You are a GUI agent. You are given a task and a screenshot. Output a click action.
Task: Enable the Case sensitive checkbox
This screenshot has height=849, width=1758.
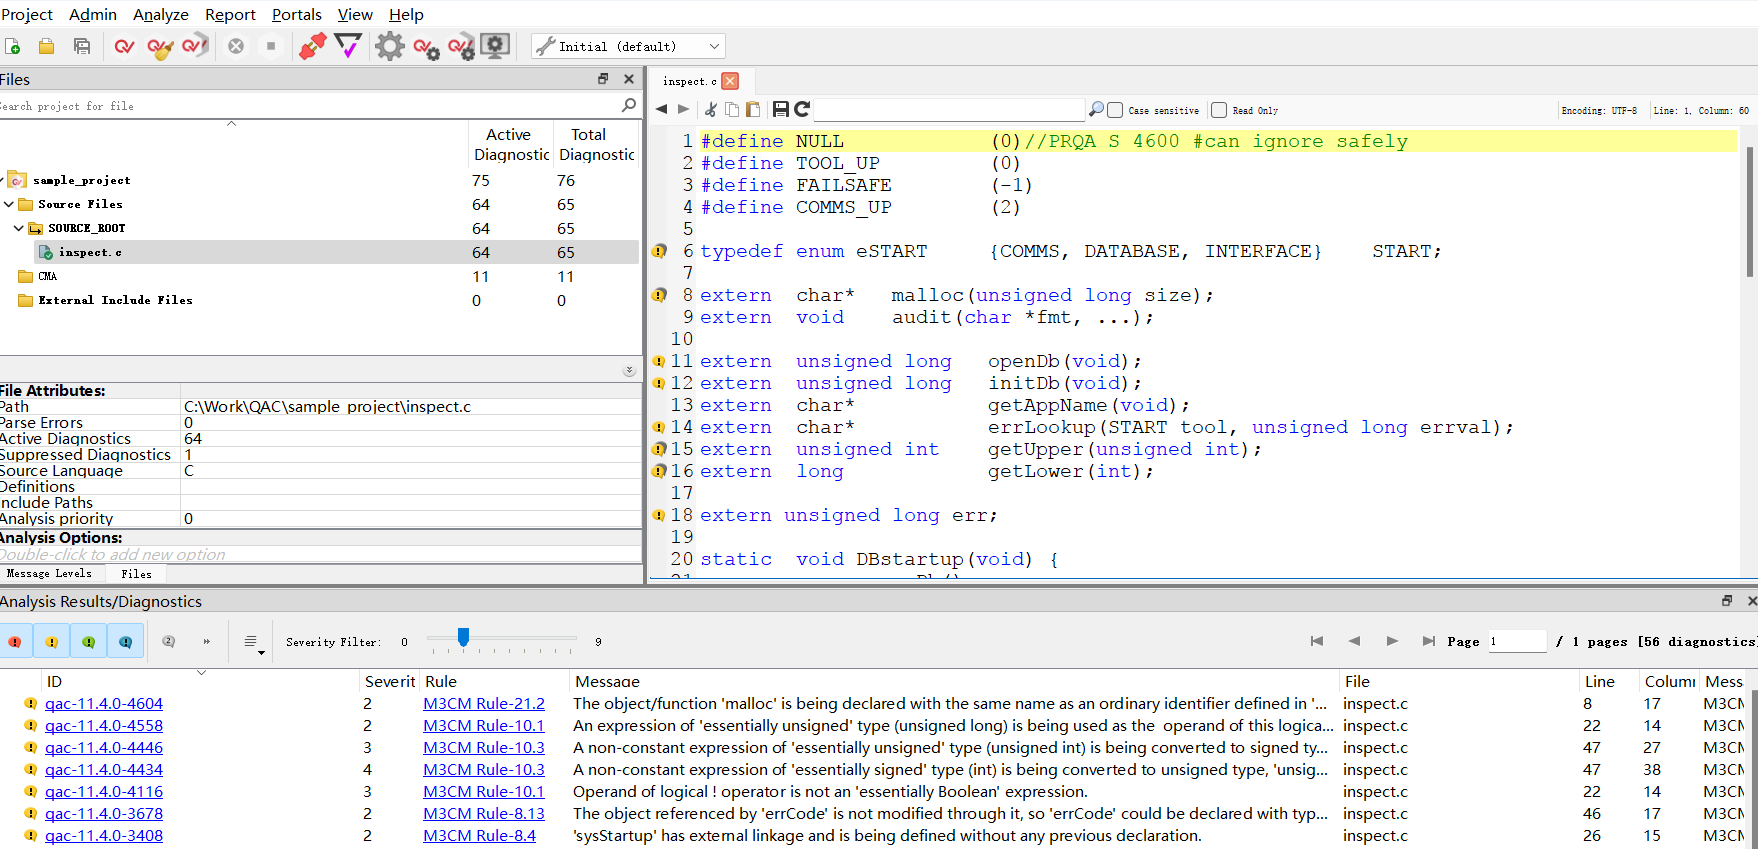click(x=1115, y=110)
